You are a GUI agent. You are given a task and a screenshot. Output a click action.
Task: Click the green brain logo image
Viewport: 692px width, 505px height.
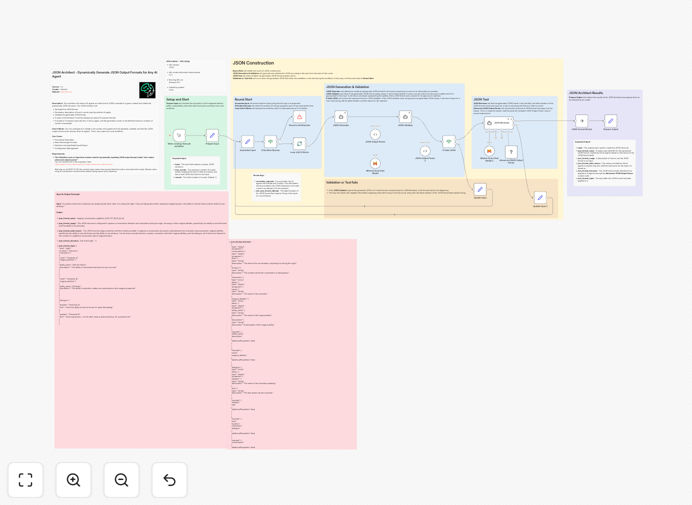point(147,90)
